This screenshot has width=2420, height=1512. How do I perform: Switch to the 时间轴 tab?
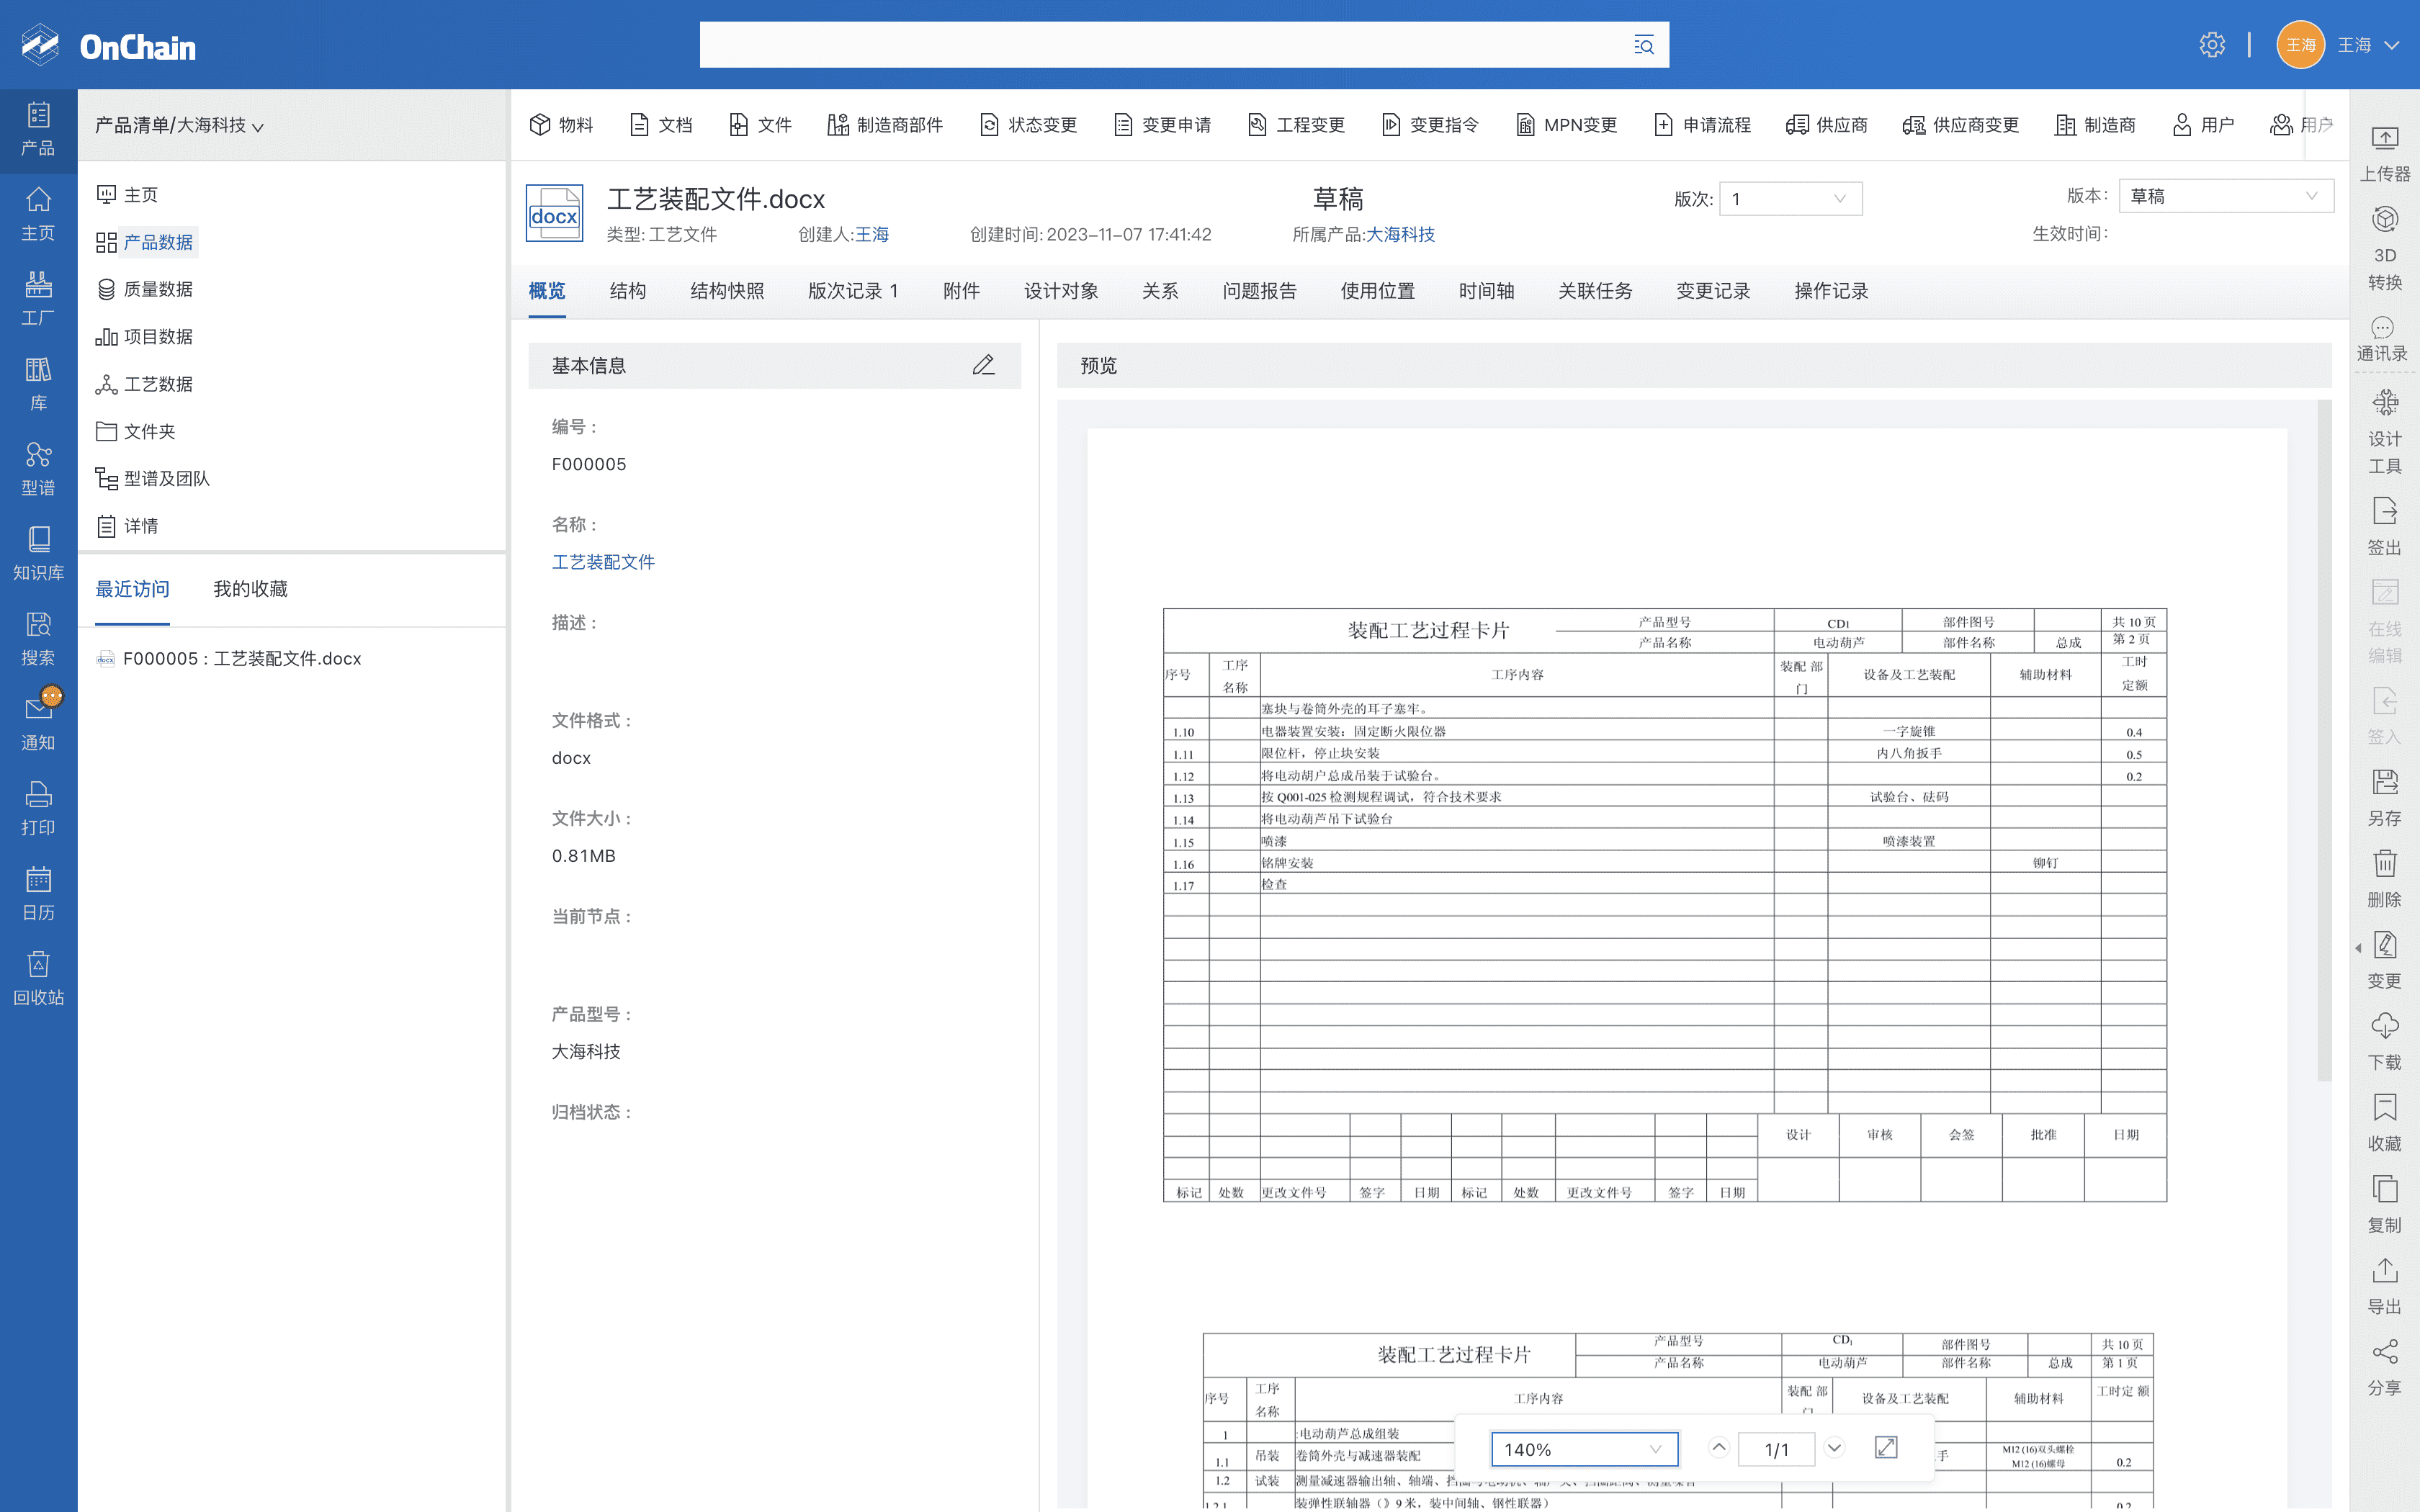click(1486, 291)
